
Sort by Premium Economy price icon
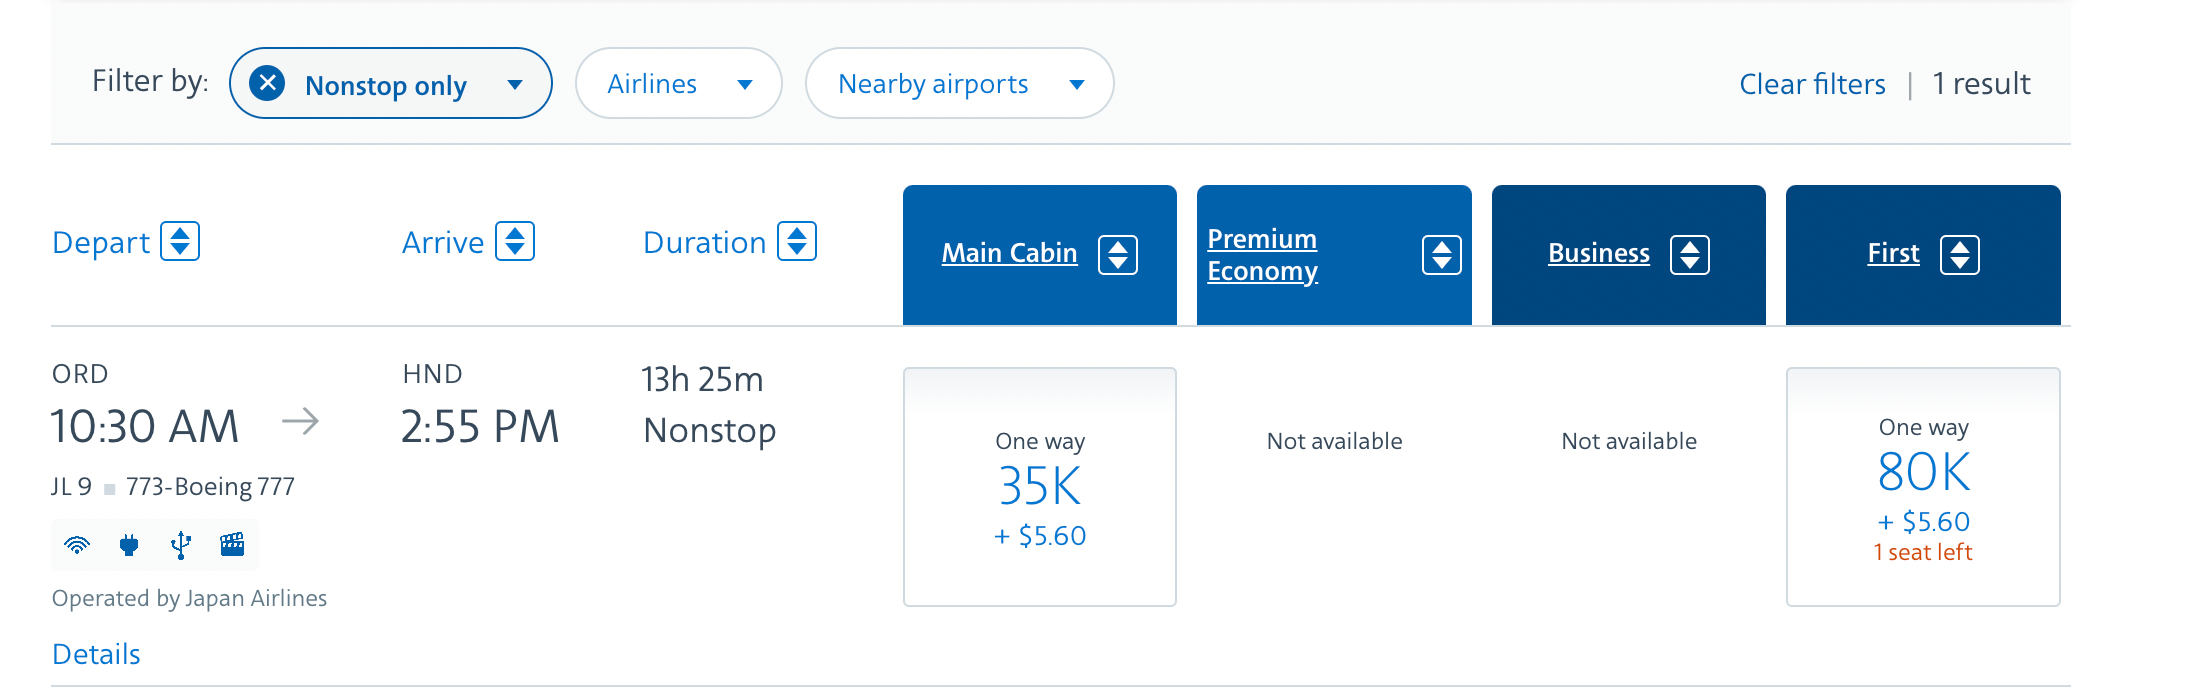[x=1441, y=255]
